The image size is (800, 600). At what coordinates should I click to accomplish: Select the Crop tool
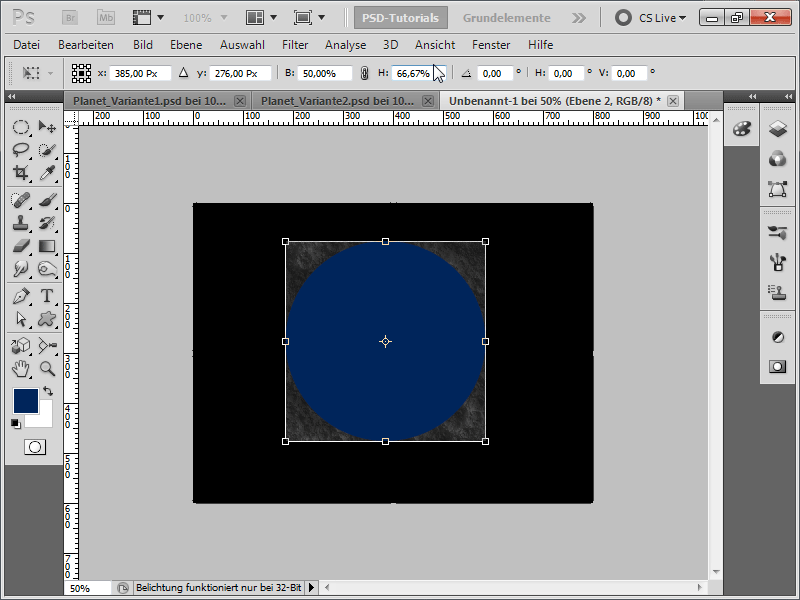[20, 172]
